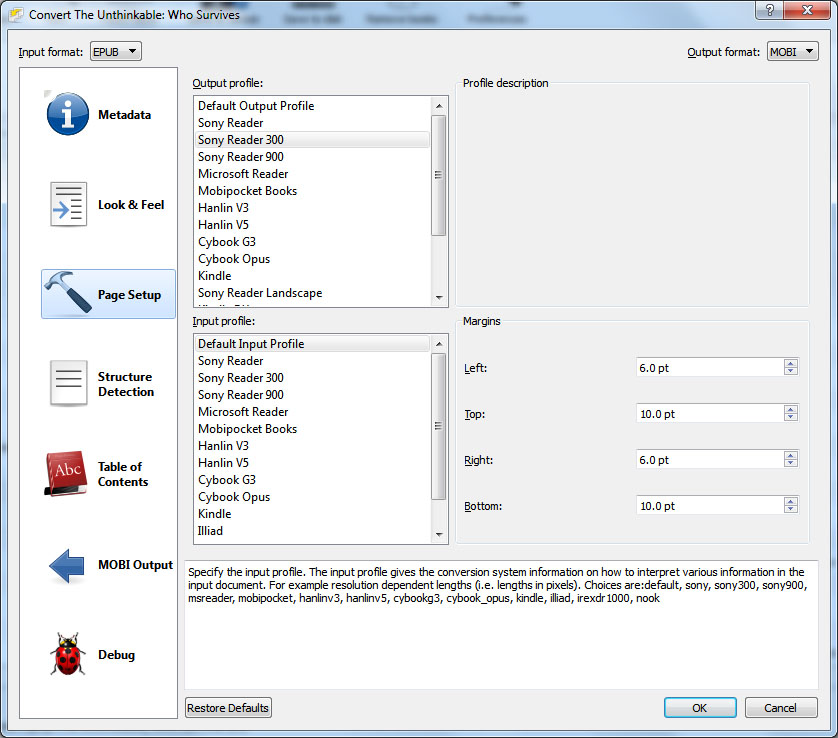Choose Sony Reader Landscape output profile
The width and height of the screenshot is (838, 738).
pyautogui.click(x=312, y=293)
